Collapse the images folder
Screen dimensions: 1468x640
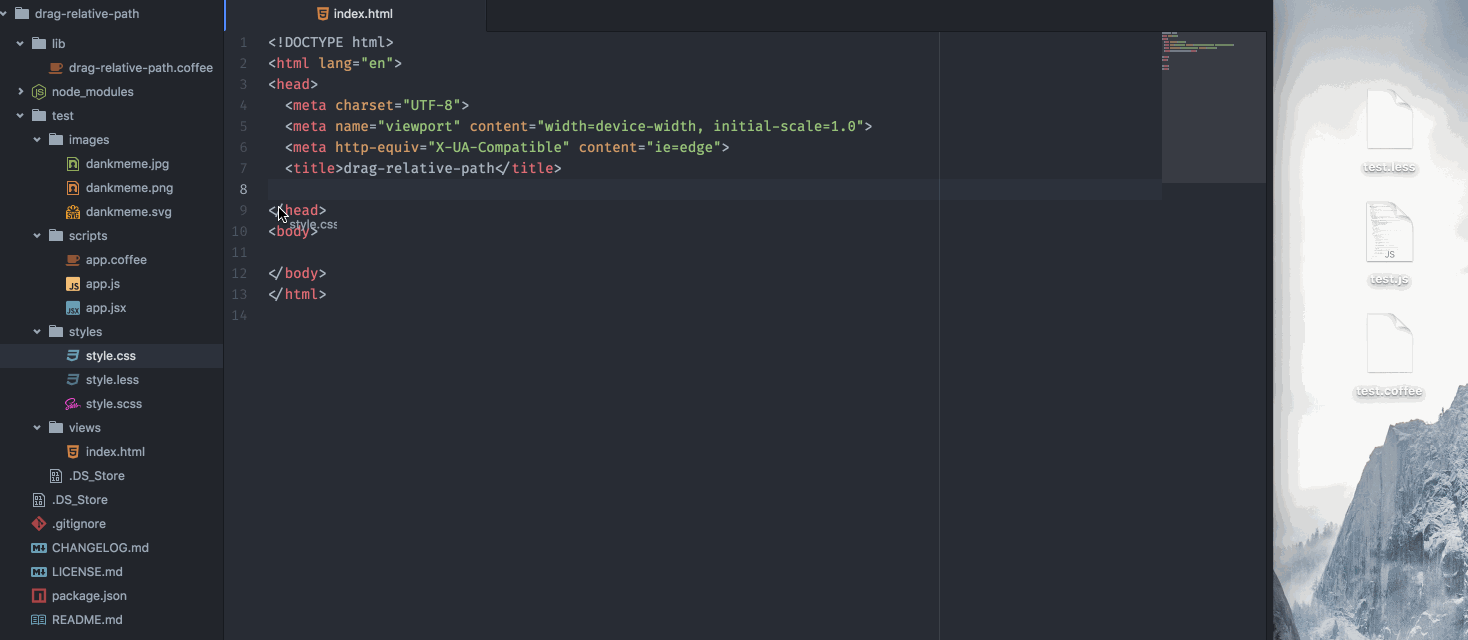pyautogui.click(x=38, y=140)
